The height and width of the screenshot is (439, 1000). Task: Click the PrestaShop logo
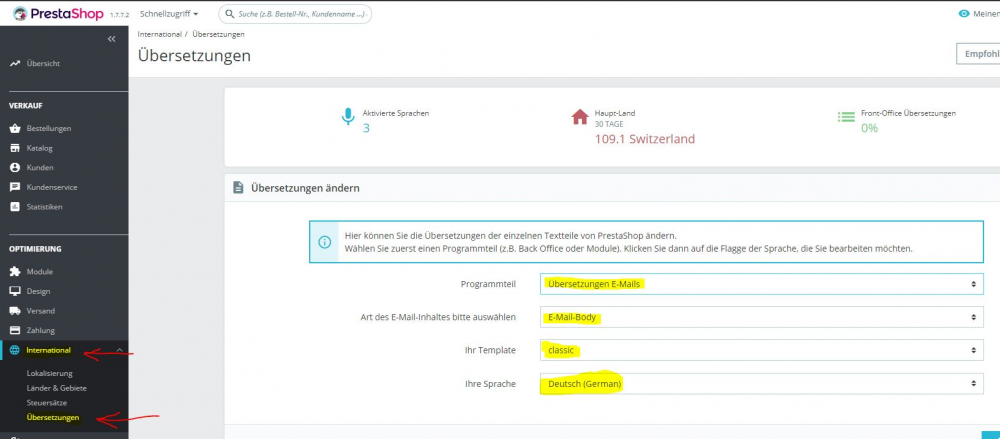point(57,13)
